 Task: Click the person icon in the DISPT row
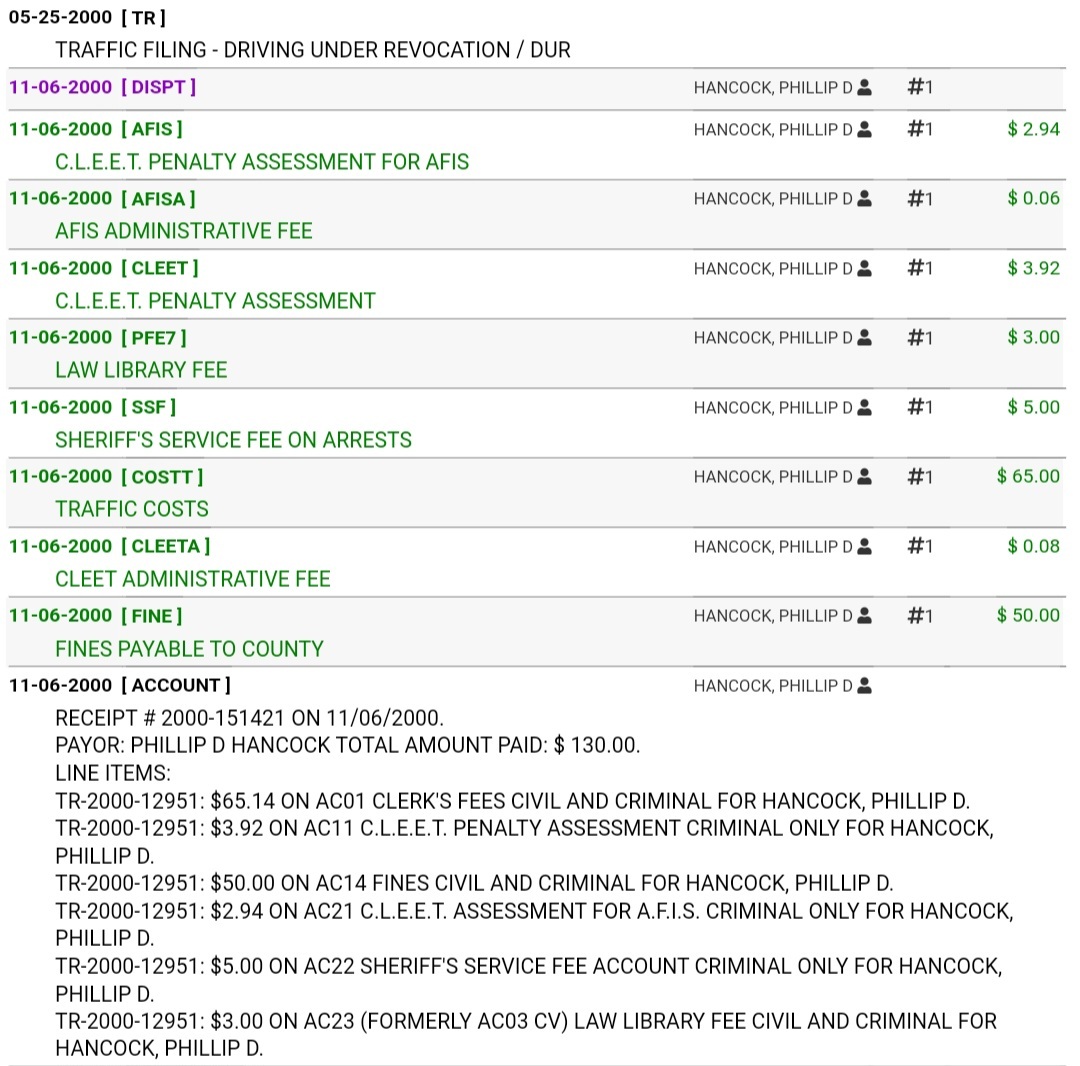pos(865,88)
